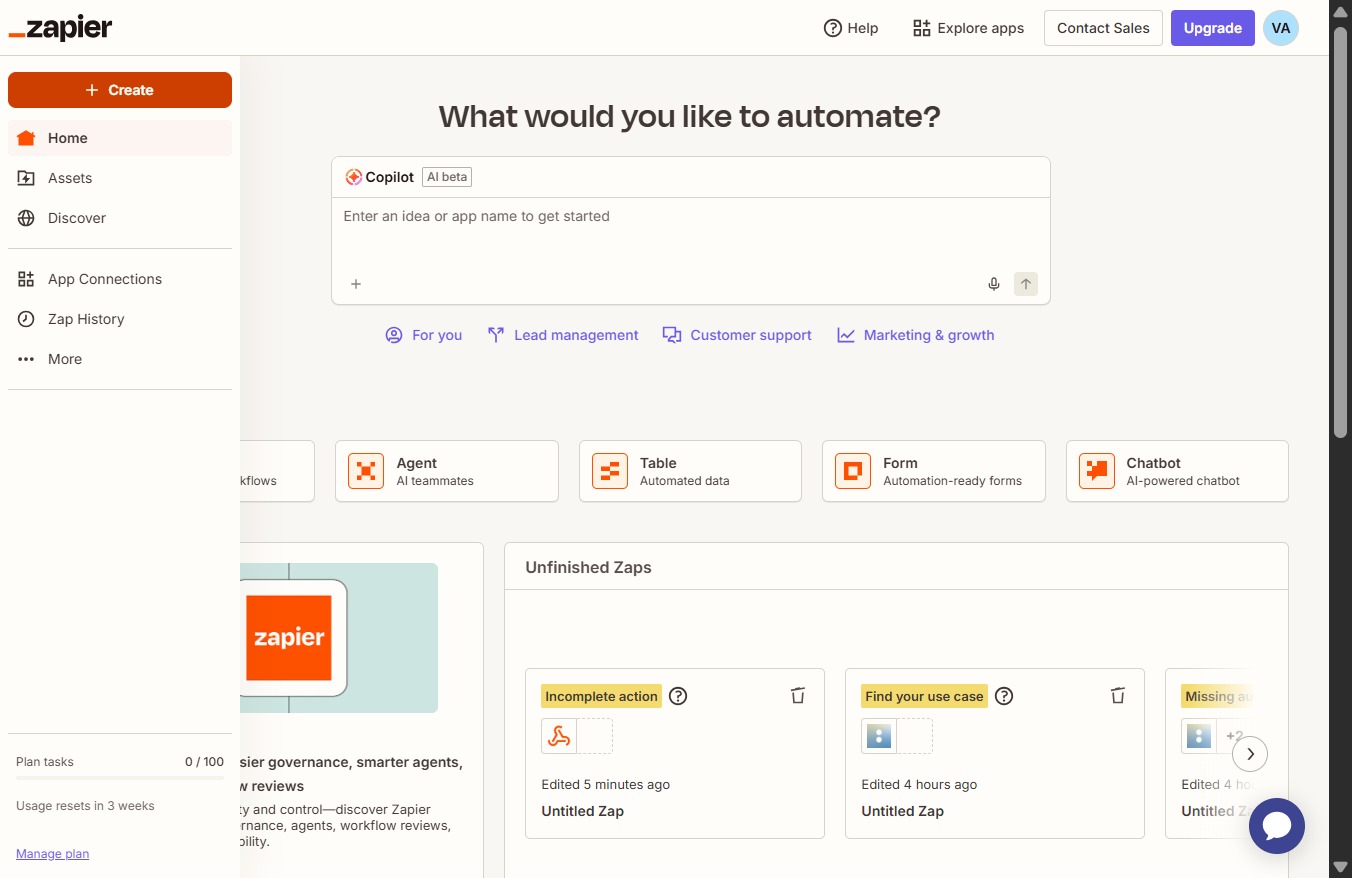Click the 0 / 100 plan tasks count
Image resolution: width=1352 pixels, height=878 pixels.
(x=204, y=762)
